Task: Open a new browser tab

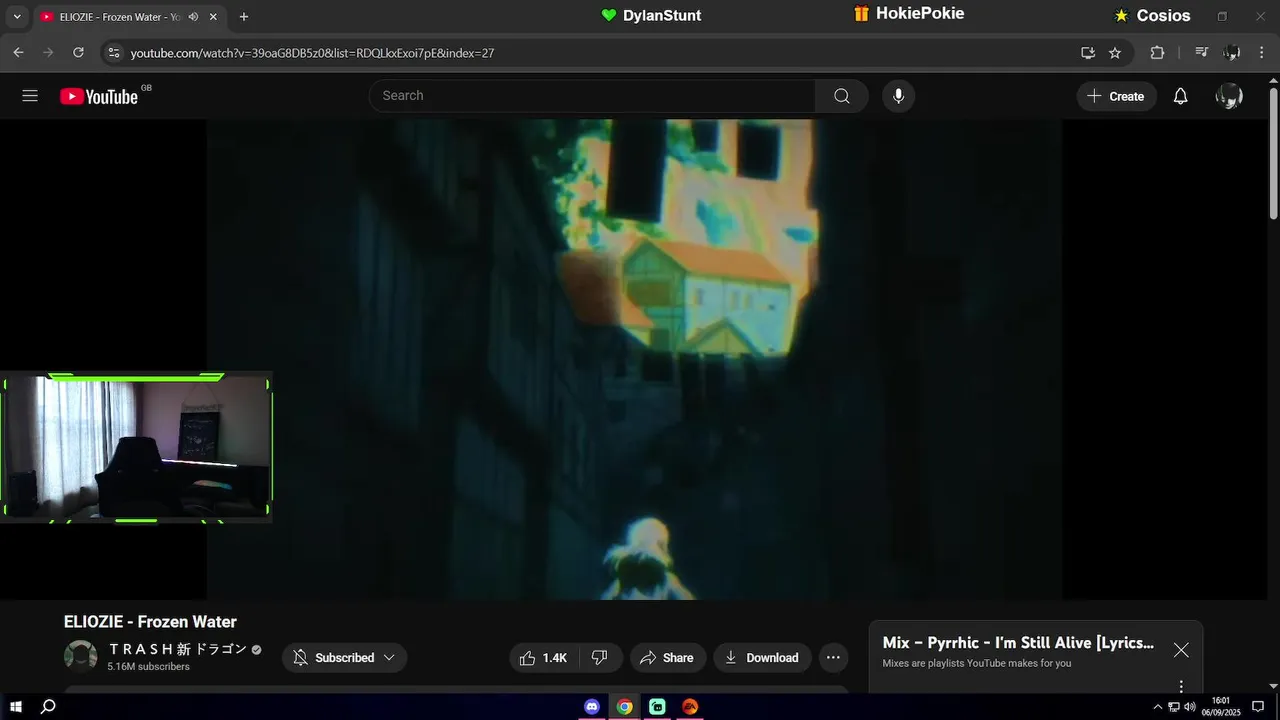Action: (x=244, y=17)
